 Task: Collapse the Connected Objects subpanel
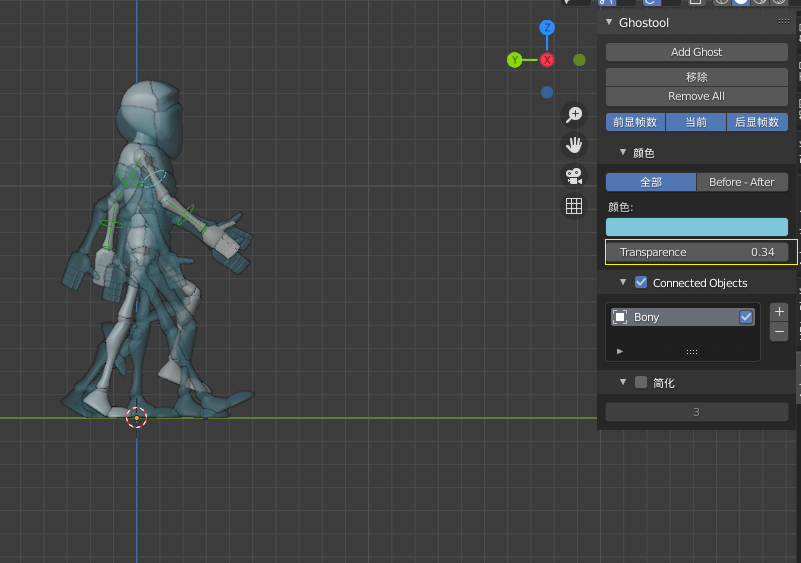coord(623,282)
